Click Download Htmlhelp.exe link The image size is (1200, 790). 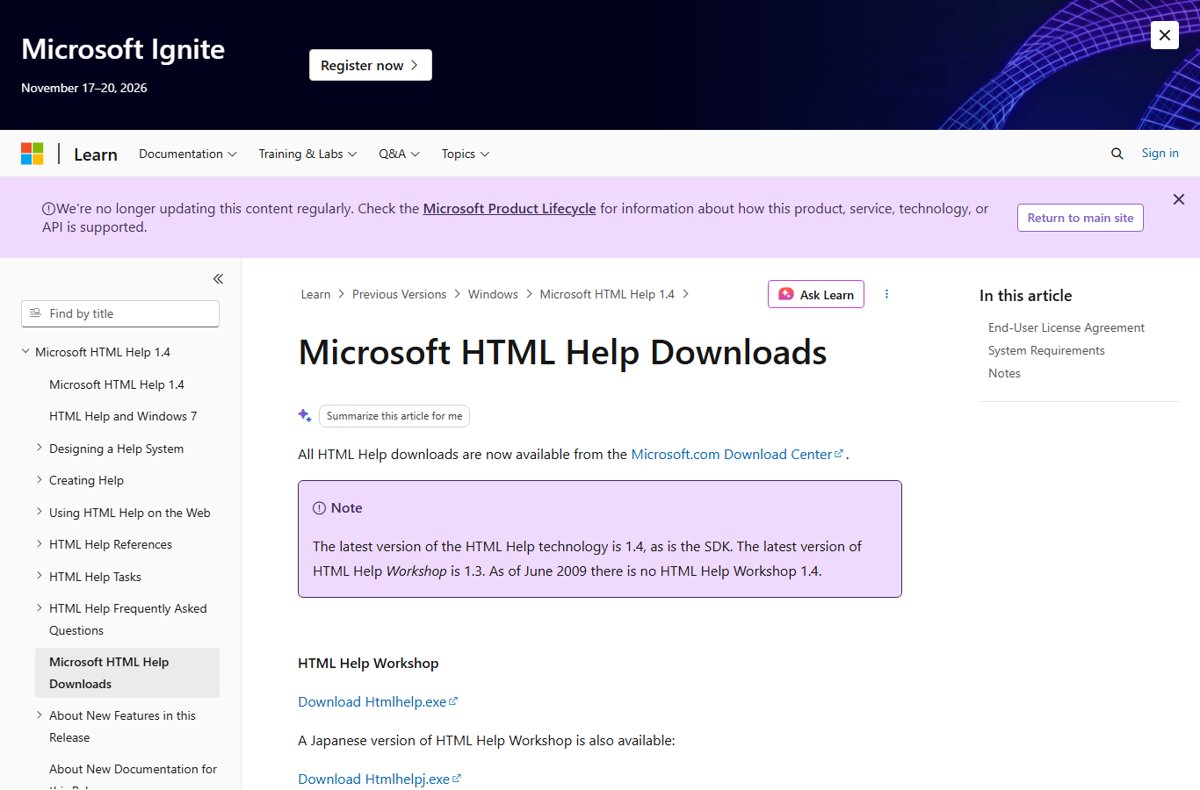coord(378,702)
